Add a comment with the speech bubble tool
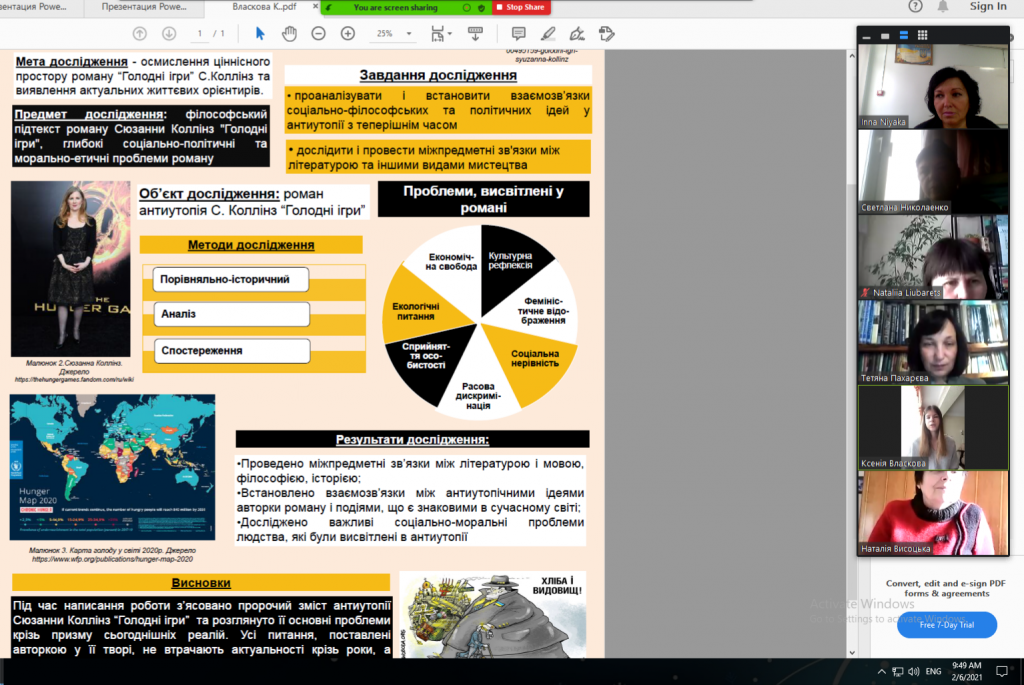The height and width of the screenshot is (685, 1024). (x=519, y=34)
